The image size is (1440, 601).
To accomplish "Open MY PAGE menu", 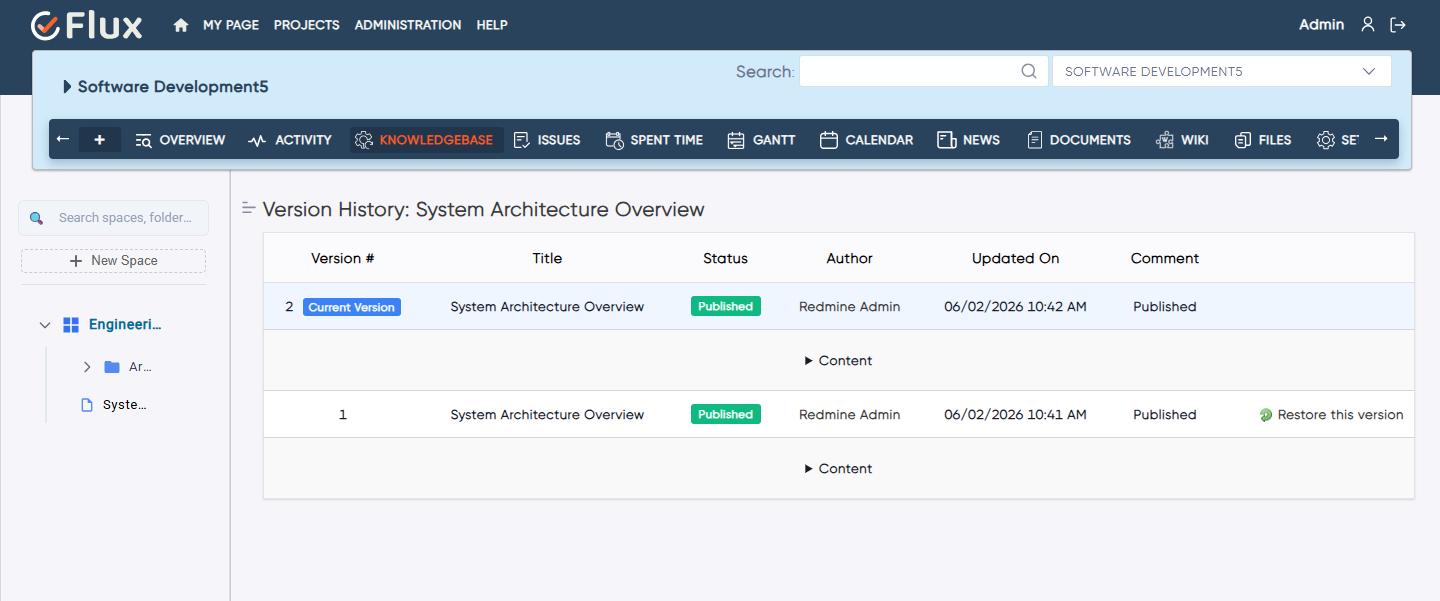I will (x=231, y=25).
